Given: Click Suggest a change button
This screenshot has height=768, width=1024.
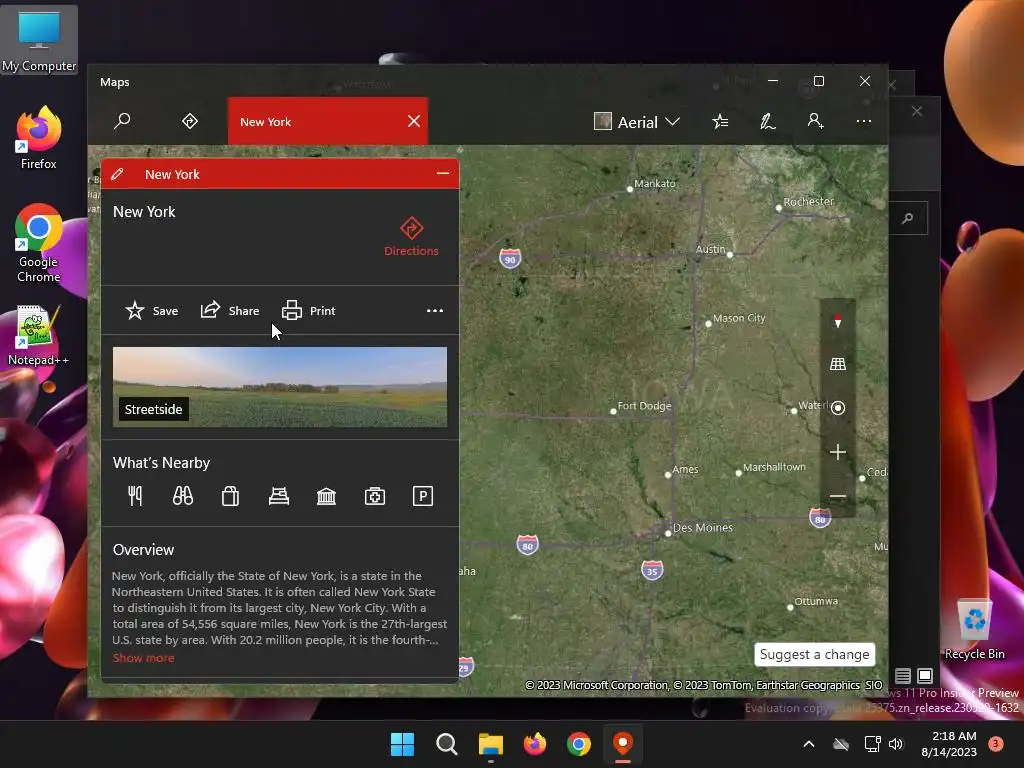Looking at the screenshot, I should 814,654.
